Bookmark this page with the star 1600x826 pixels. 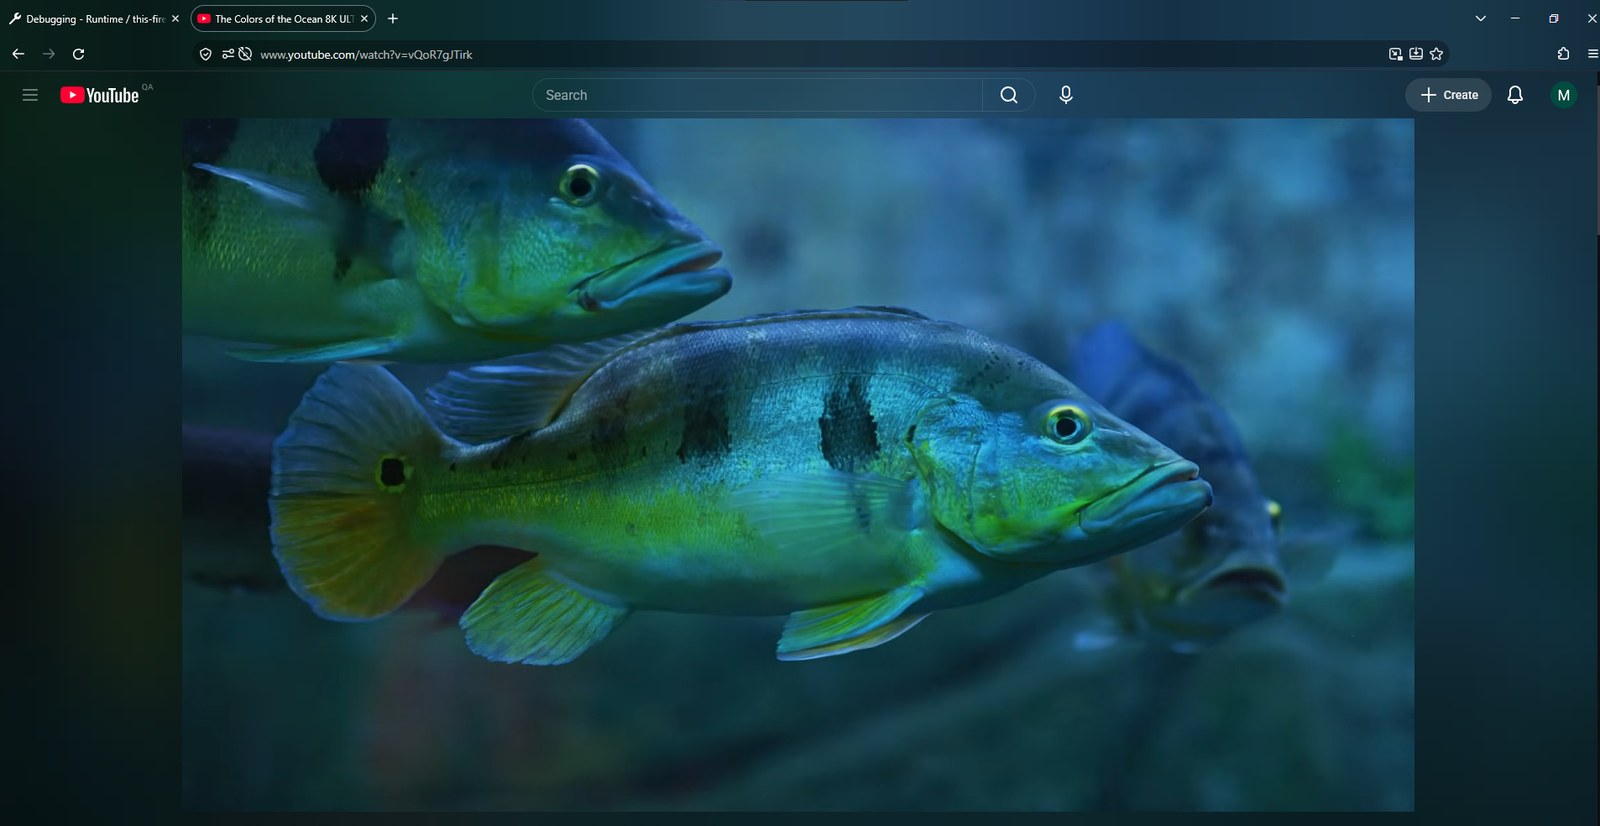[1437, 54]
